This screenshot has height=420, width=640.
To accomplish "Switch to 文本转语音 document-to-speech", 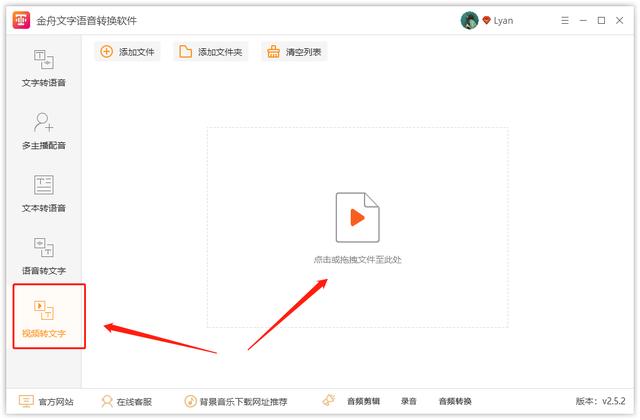I will coord(44,194).
